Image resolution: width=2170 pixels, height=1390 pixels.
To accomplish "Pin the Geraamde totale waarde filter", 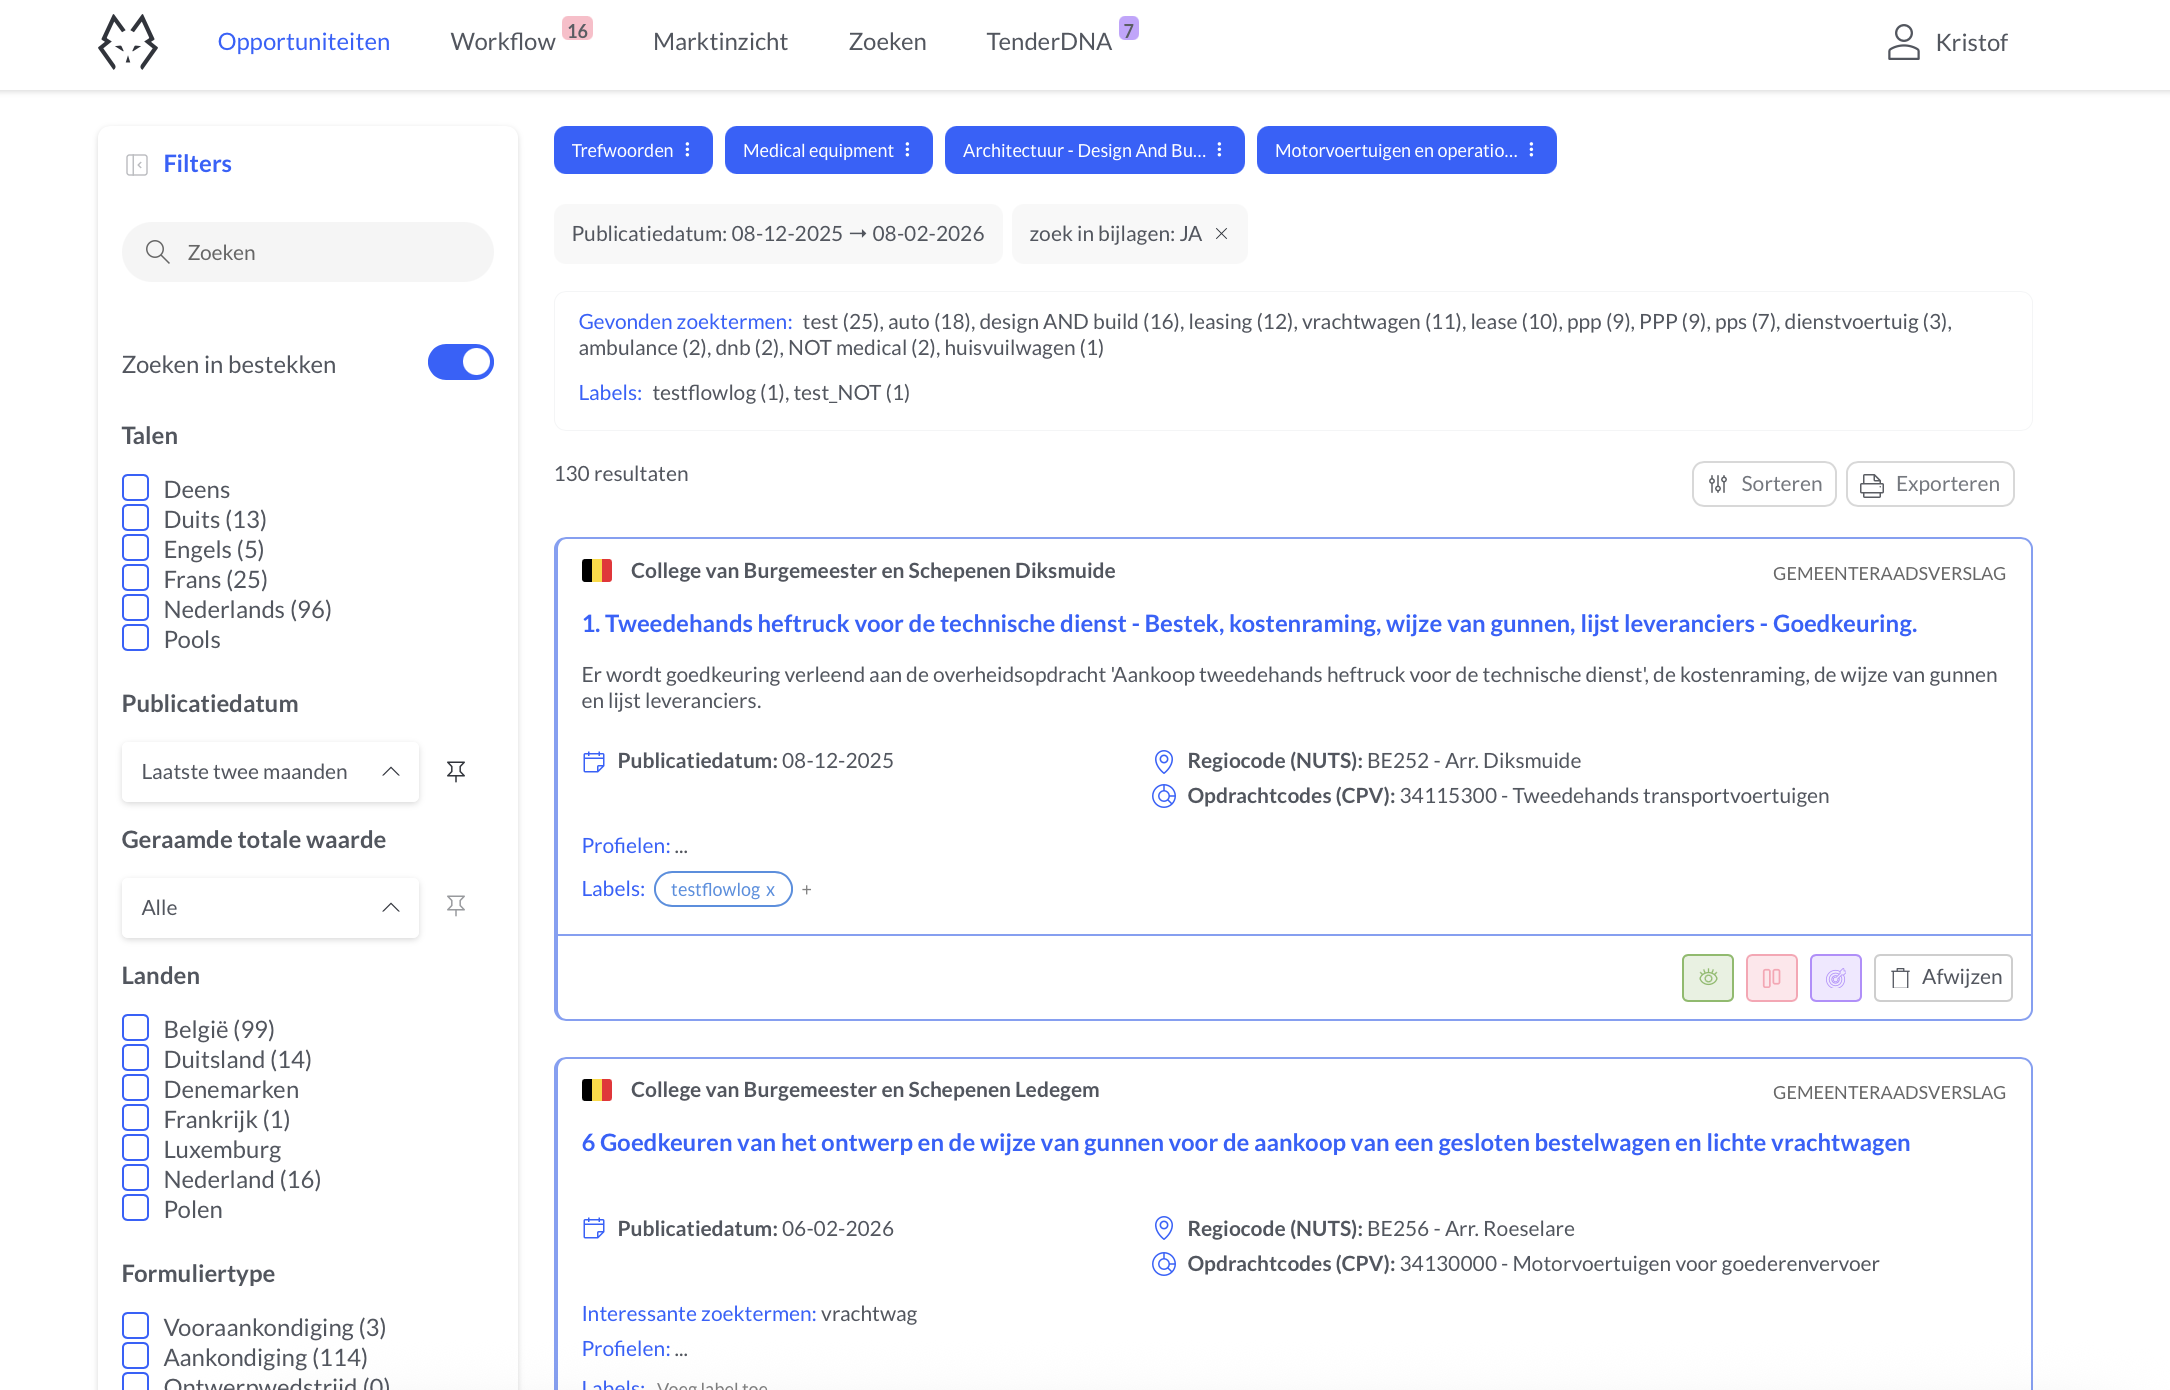I will tap(456, 905).
